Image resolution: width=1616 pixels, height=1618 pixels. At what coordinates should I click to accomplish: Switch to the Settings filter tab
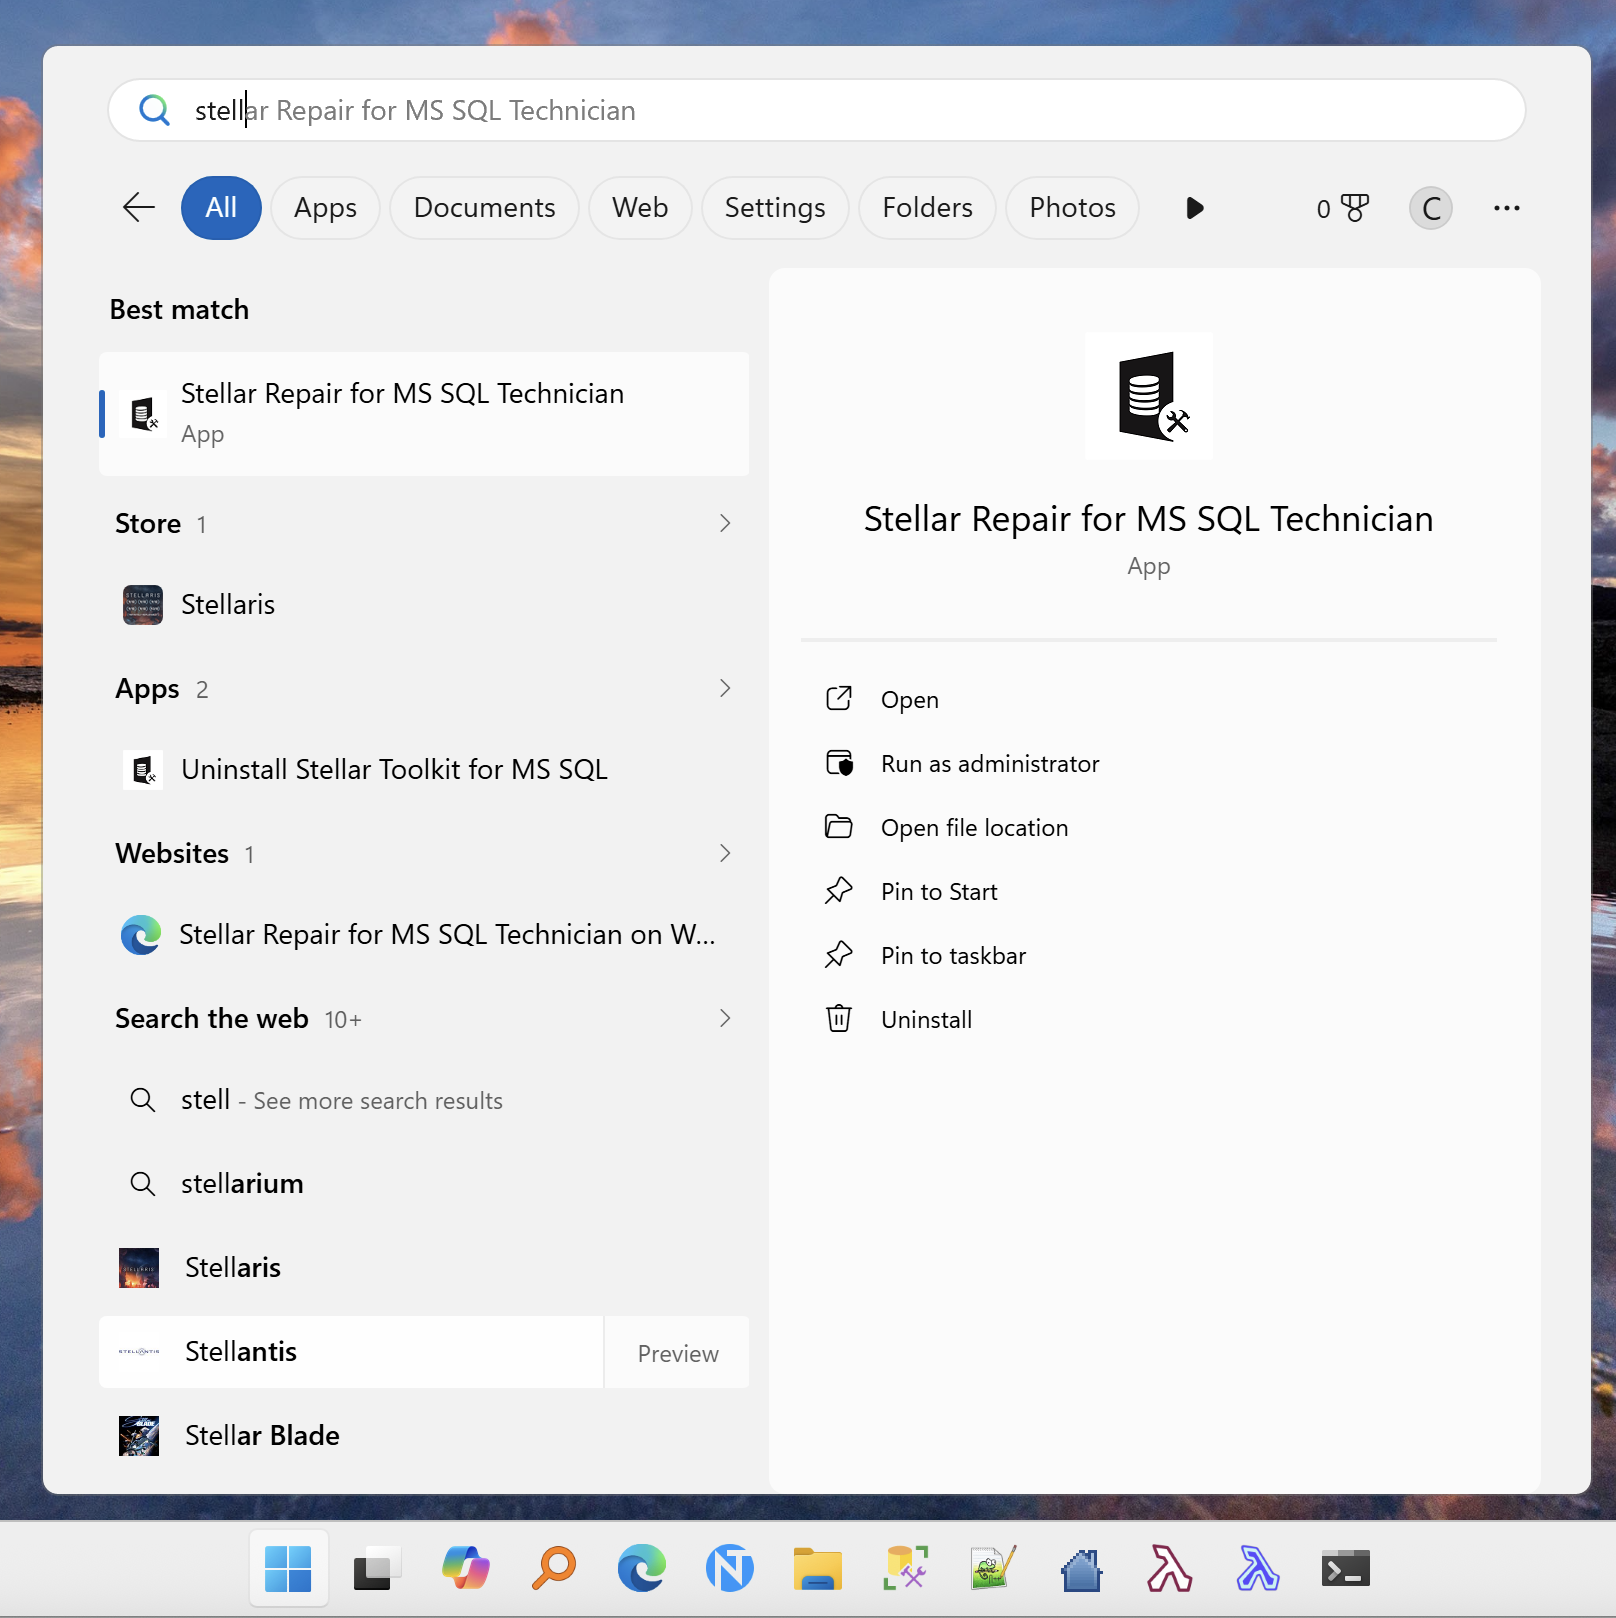click(x=775, y=208)
